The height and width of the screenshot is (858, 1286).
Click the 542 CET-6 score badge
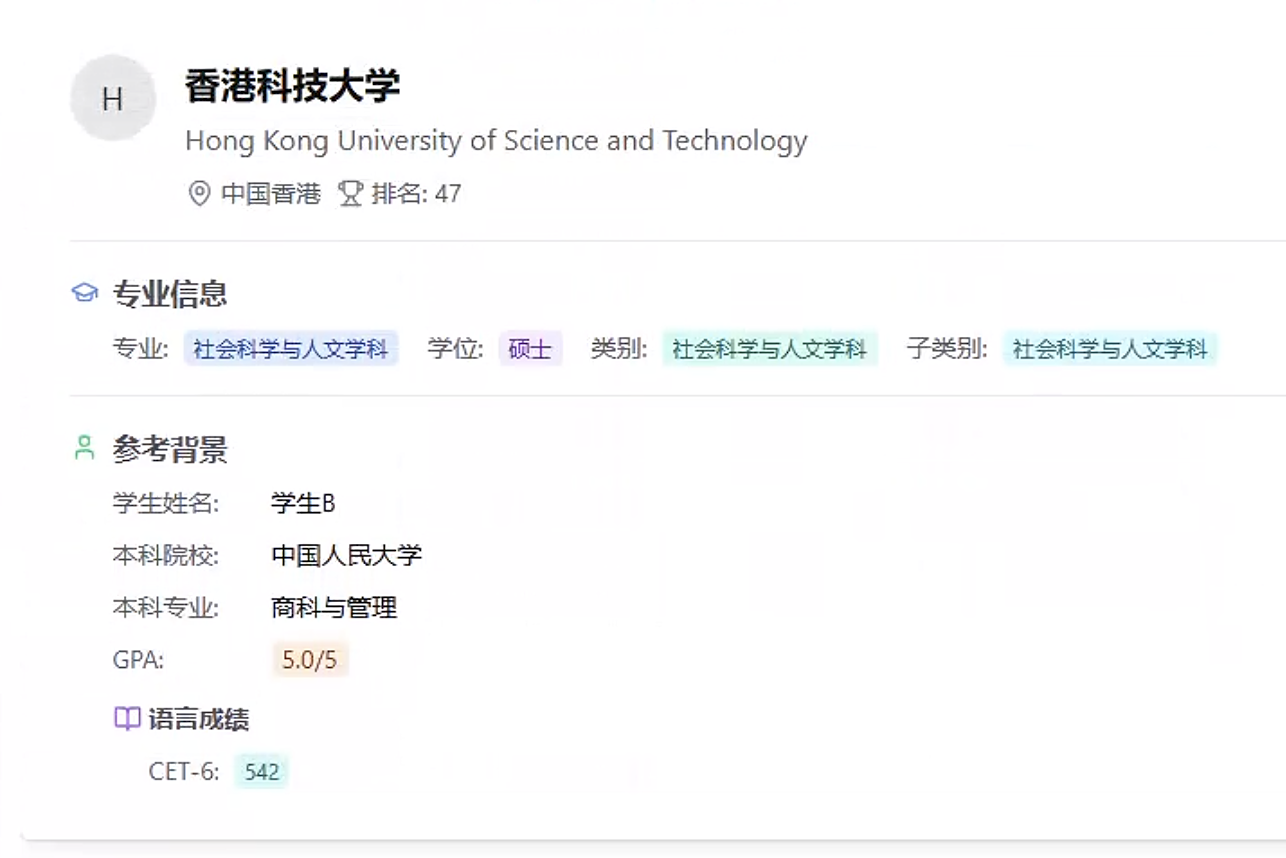click(x=261, y=772)
